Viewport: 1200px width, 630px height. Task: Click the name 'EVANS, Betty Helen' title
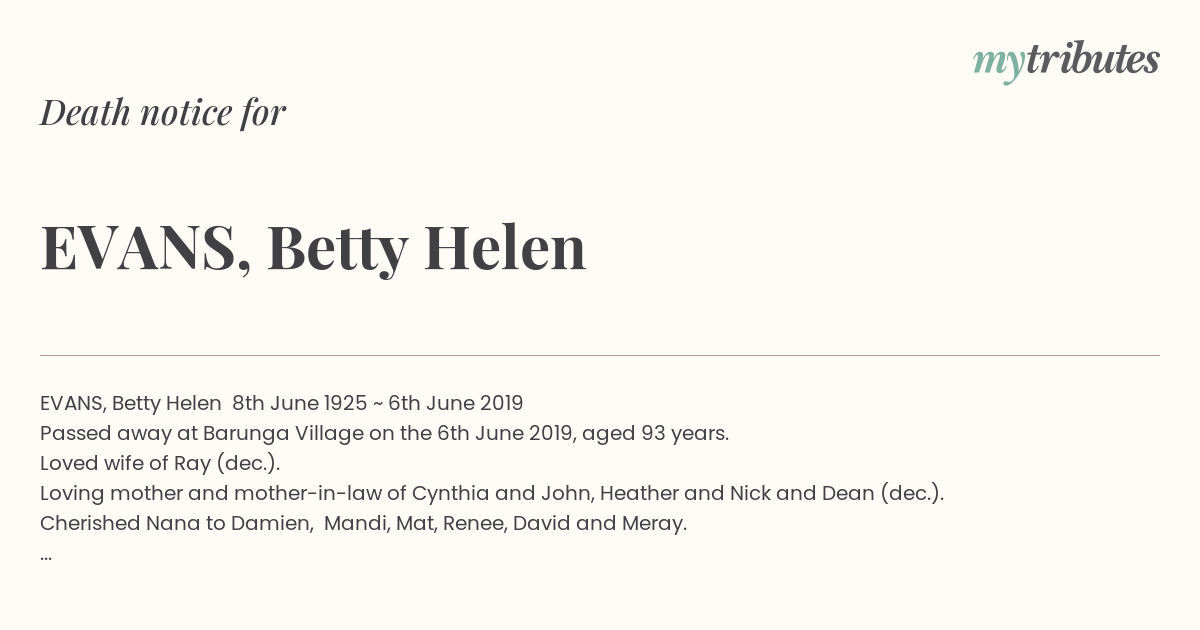tap(313, 248)
